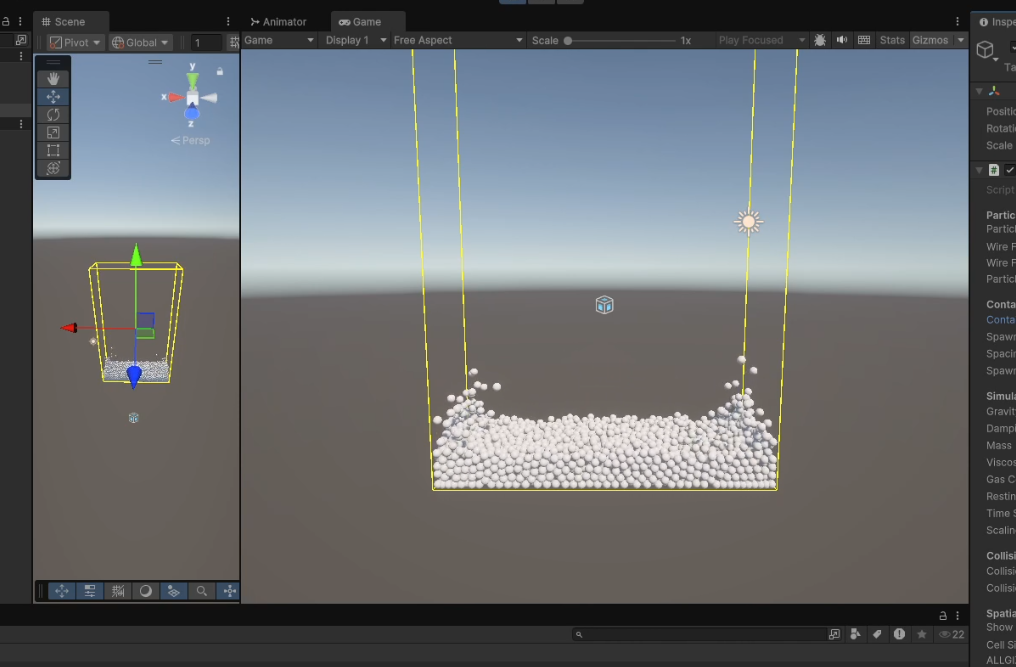1016x667 pixels.
Task: Click the cube object gizmo in Game view
Action: click(604, 305)
